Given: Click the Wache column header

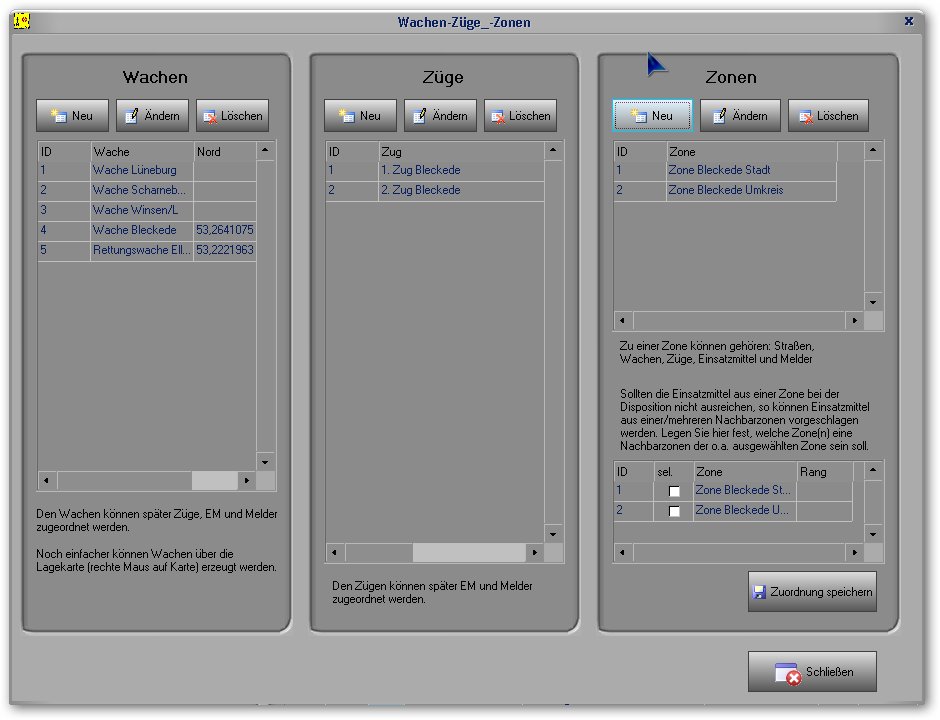Looking at the screenshot, I should (143, 152).
